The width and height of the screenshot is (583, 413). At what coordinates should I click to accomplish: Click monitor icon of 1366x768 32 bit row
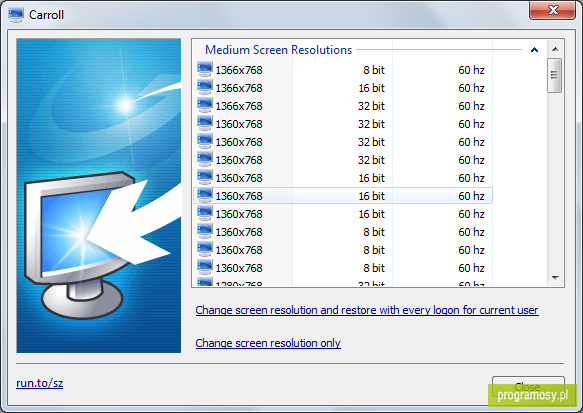pos(204,105)
